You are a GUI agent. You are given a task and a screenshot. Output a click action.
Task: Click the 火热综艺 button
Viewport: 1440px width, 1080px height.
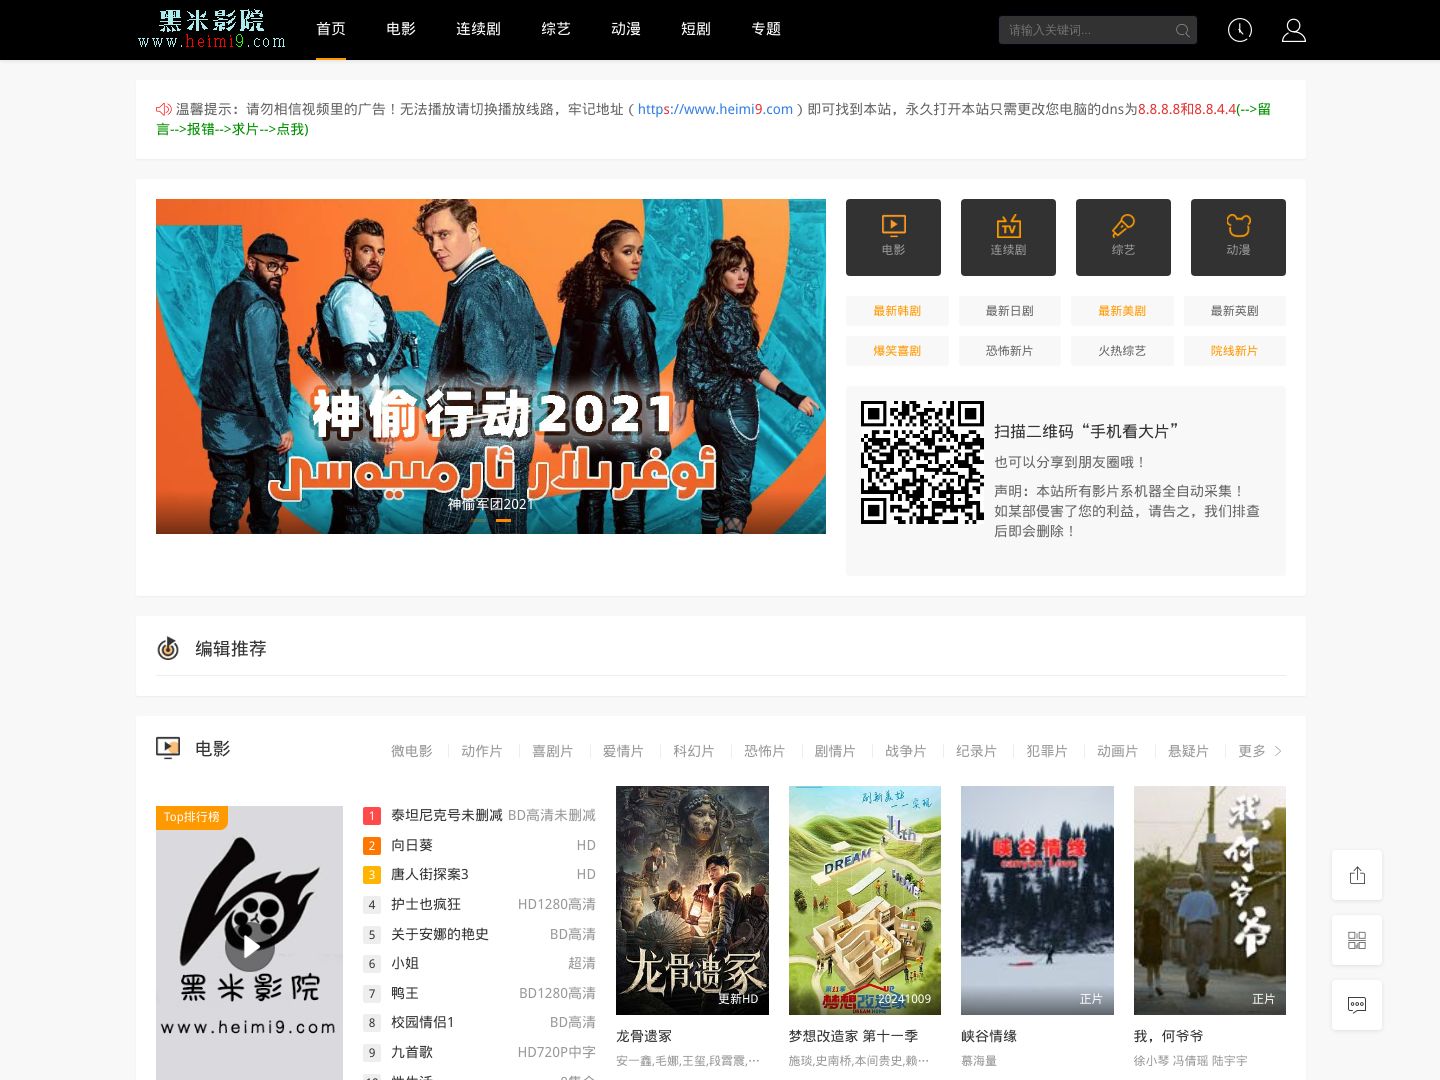1122,351
